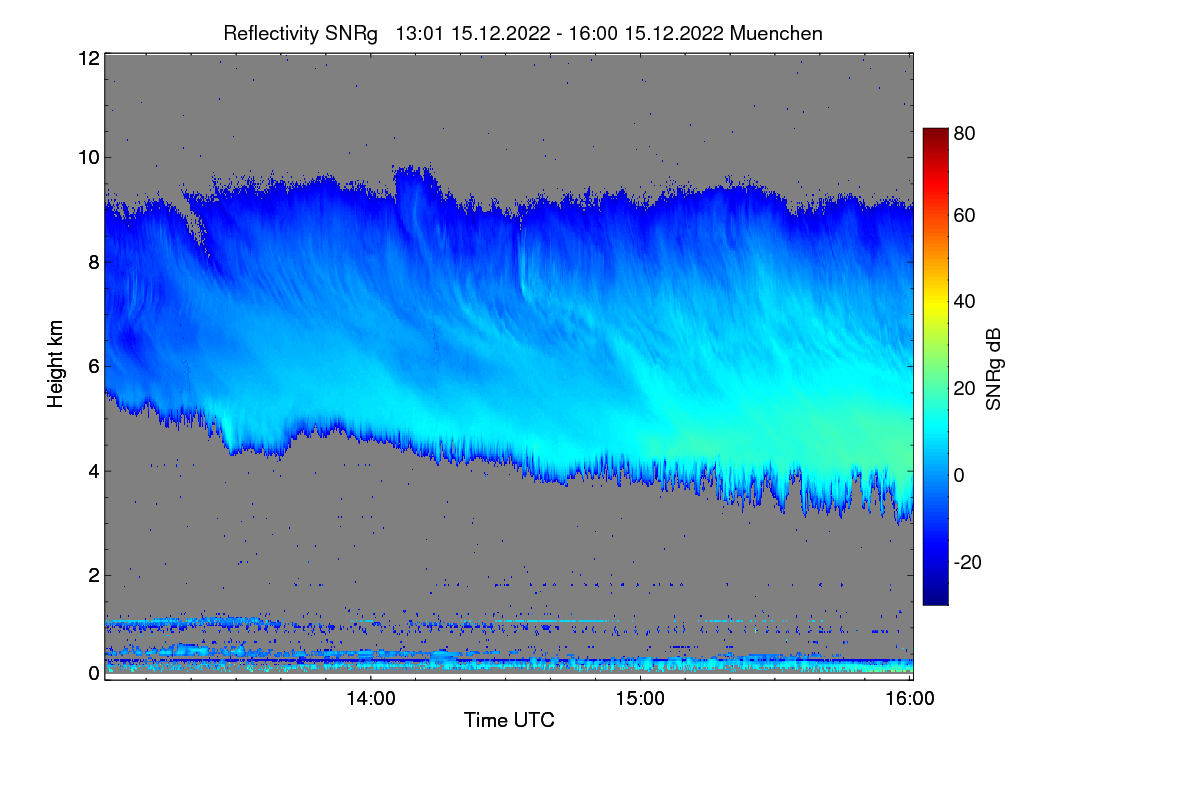
Task: Click the height tick label 4
Action: 93,470
